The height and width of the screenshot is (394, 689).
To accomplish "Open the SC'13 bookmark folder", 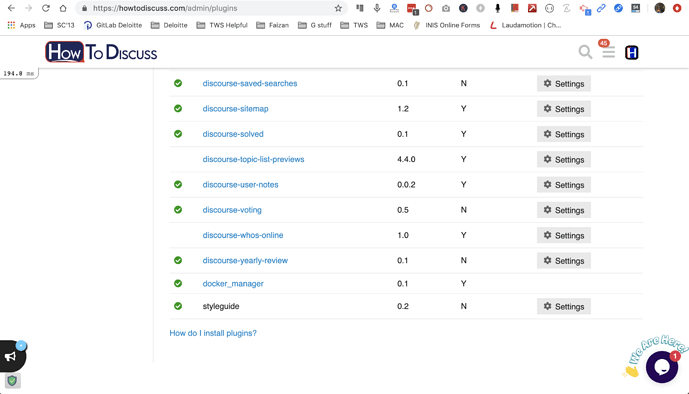I will [59, 25].
